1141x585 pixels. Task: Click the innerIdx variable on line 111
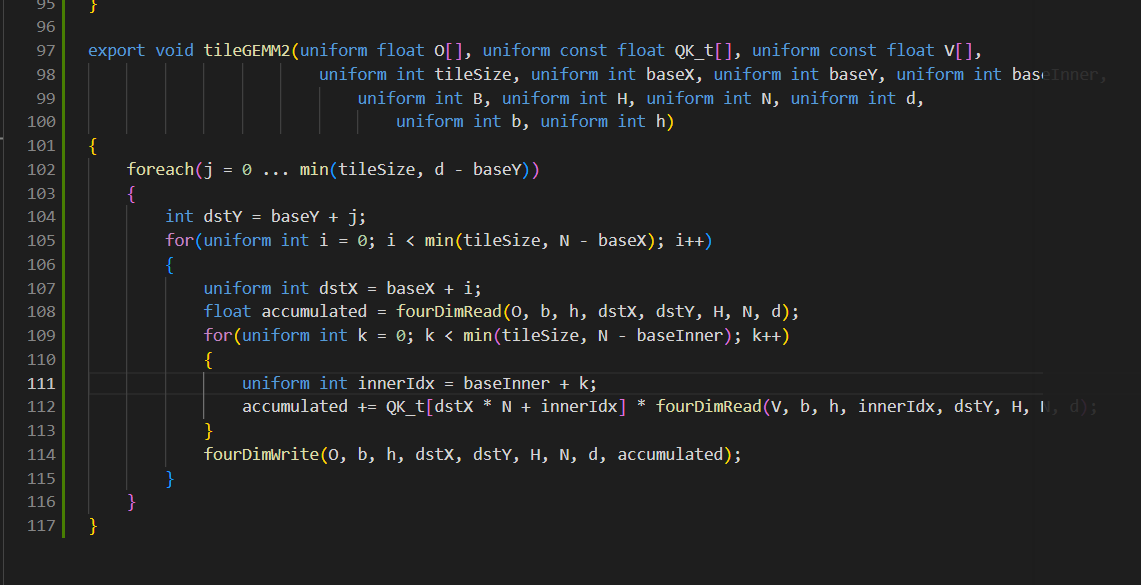tap(396, 383)
